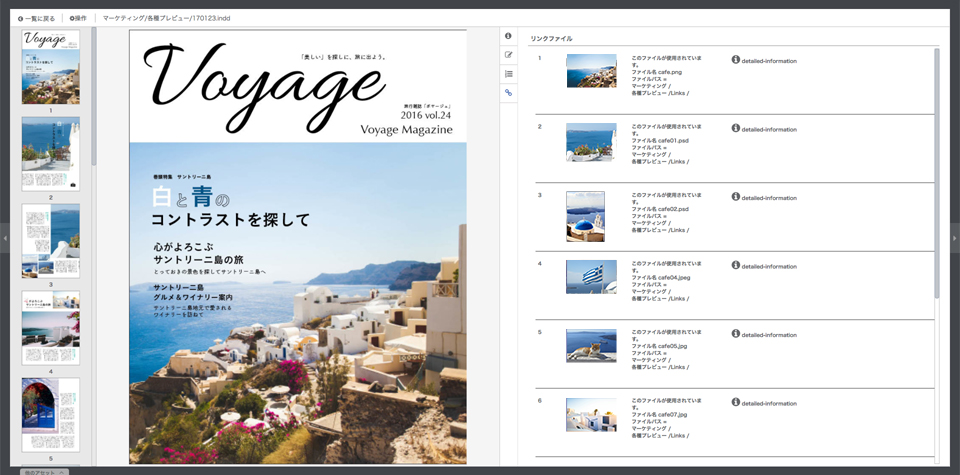
Task: Click info icon for cafe02.psd
Action: (736, 196)
